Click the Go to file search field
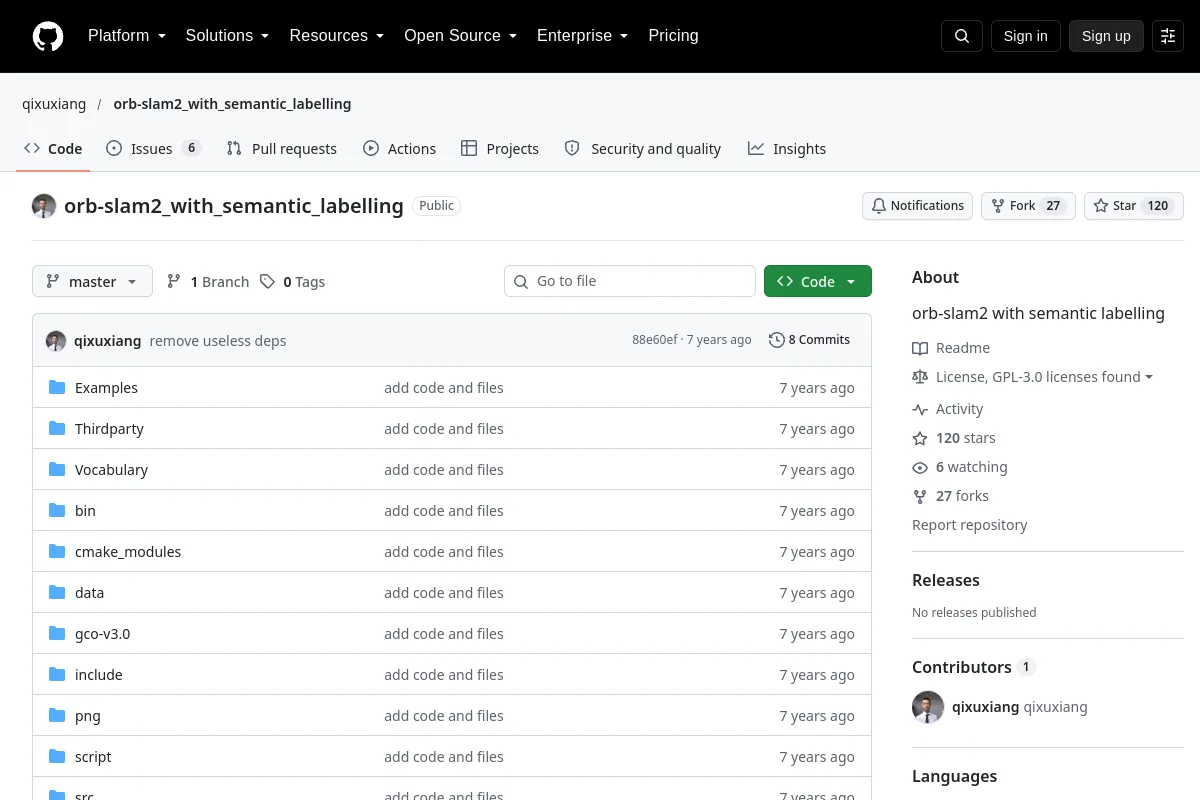 pyautogui.click(x=630, y=281)
